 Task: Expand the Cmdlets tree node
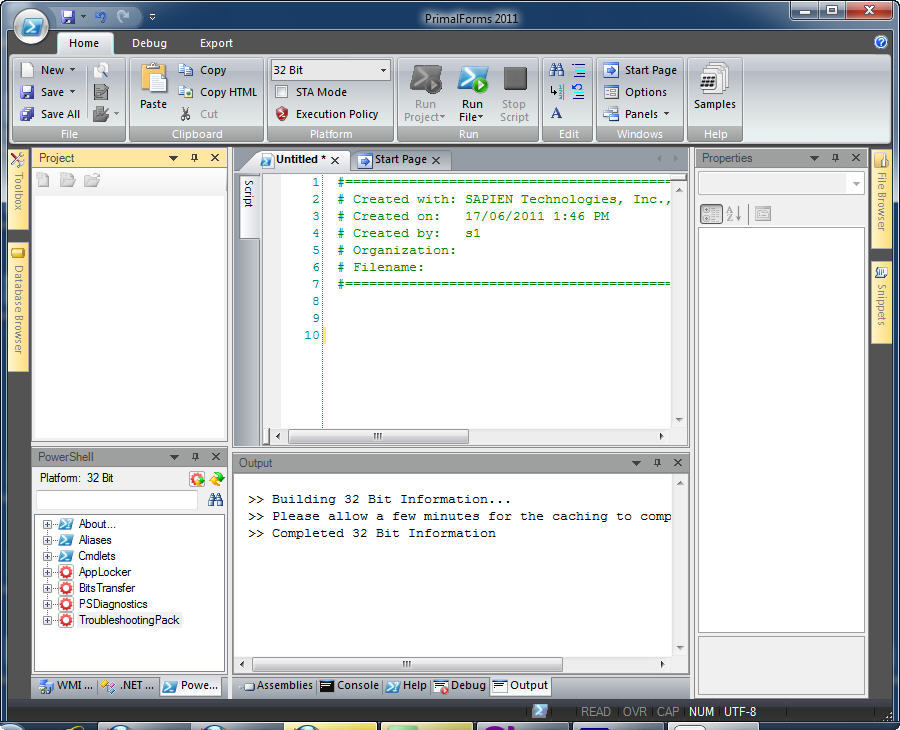coord(47,556)
